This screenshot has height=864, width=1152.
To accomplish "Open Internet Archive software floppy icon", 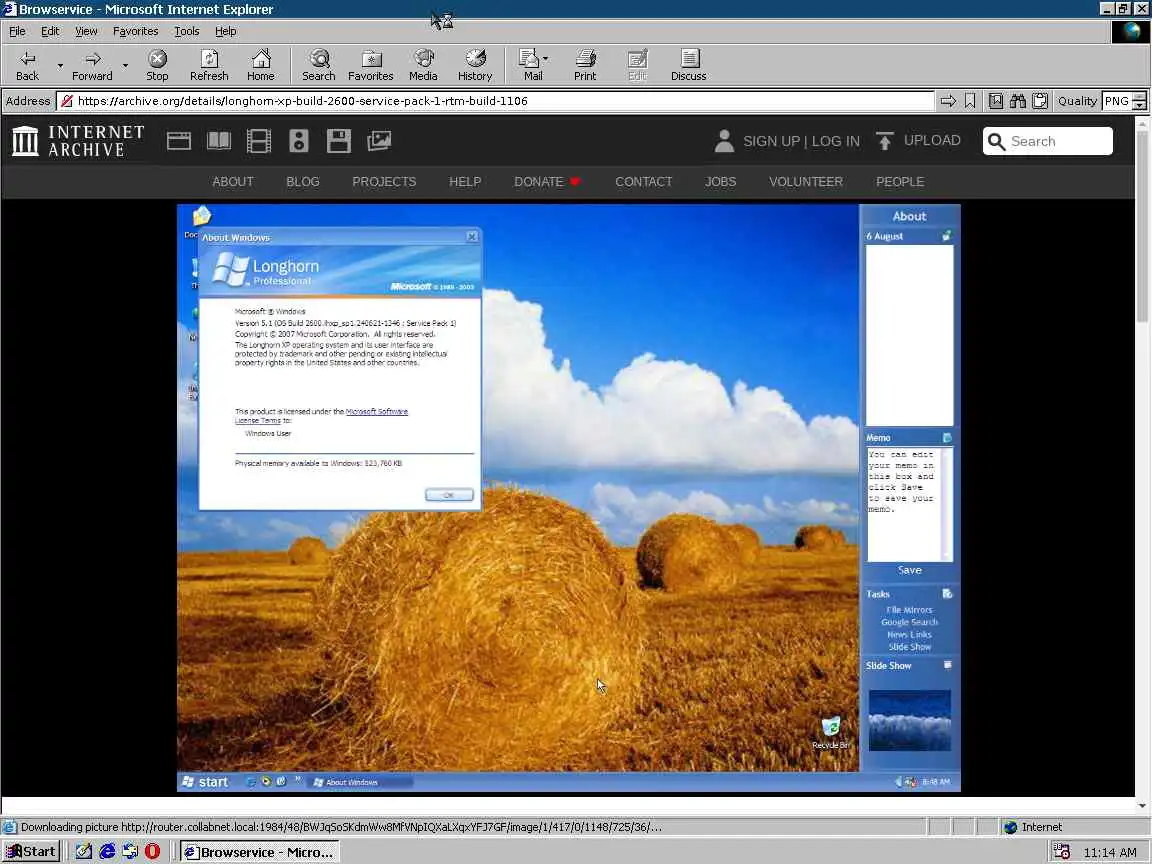I will (x=339, y=141).
